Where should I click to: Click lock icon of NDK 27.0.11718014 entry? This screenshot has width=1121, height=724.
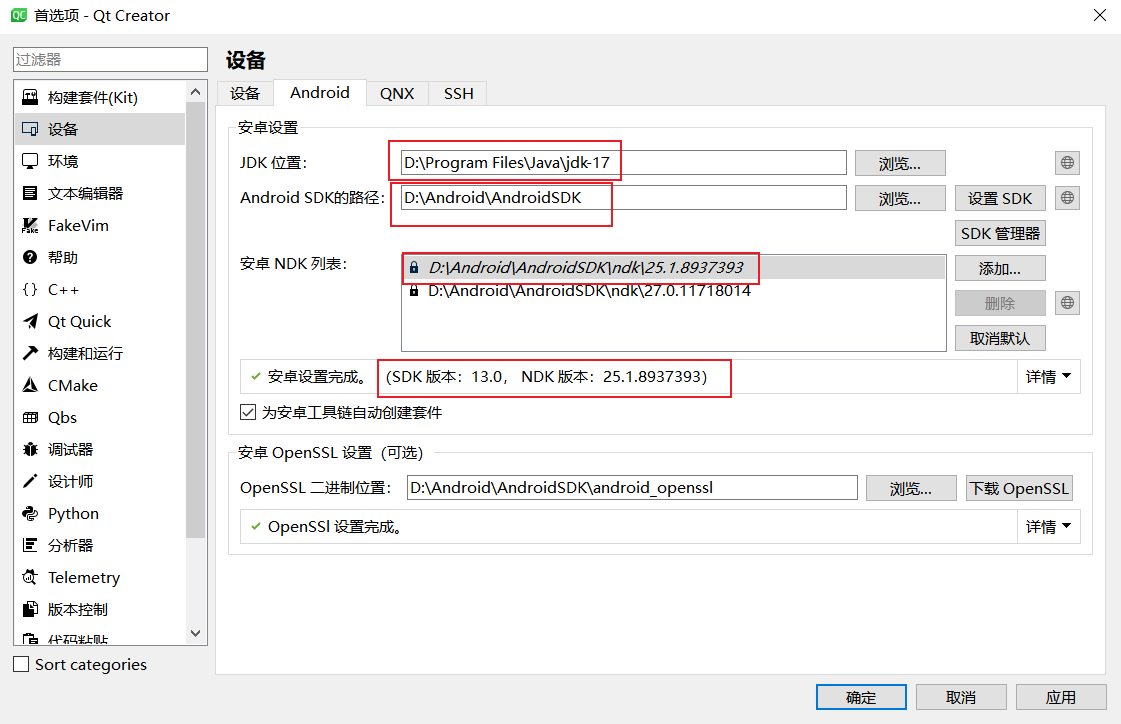pos(414,291)
